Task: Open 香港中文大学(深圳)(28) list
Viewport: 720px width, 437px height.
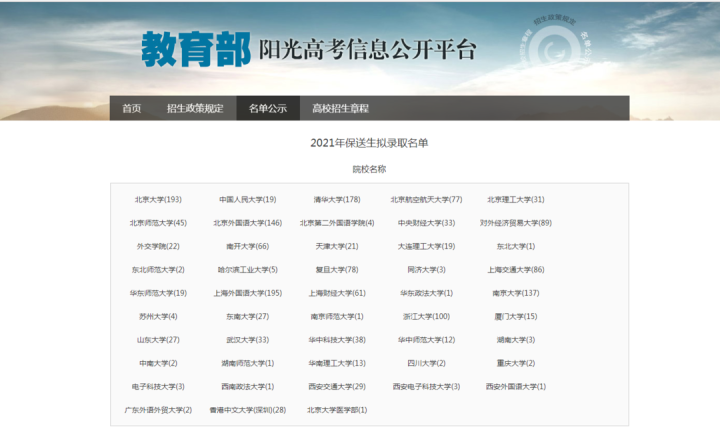Action: [x=248, y=410]
